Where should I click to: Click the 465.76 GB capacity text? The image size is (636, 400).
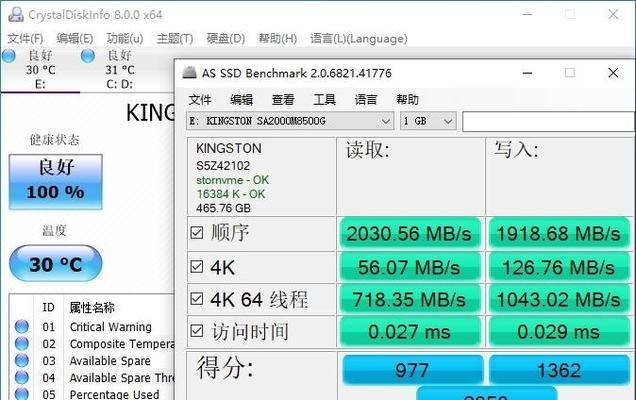click(223, 208)
